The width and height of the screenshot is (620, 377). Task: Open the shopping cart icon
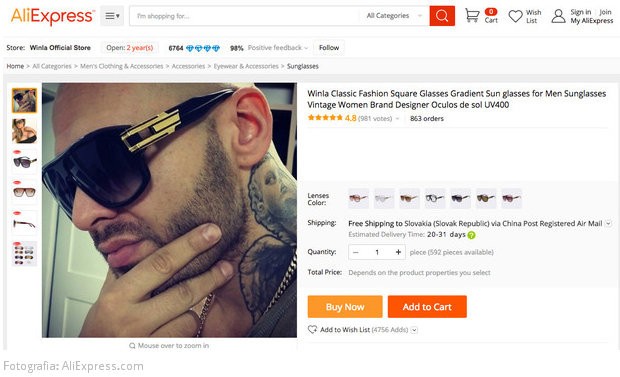(472, 15)
